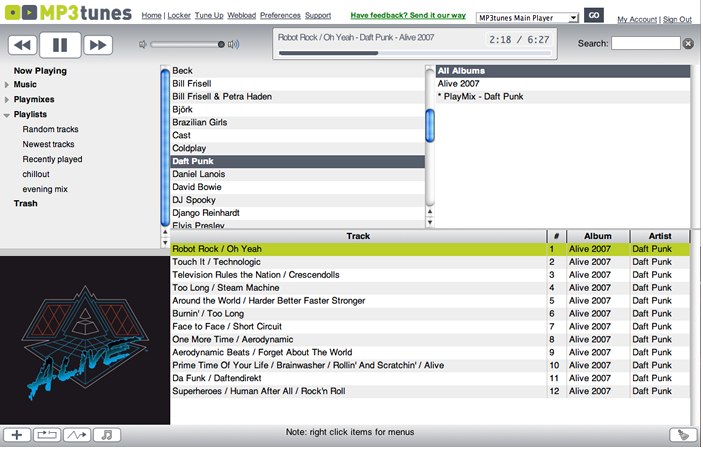Clear the search field with X icon
703x451 pixels.
coord(688,44)
